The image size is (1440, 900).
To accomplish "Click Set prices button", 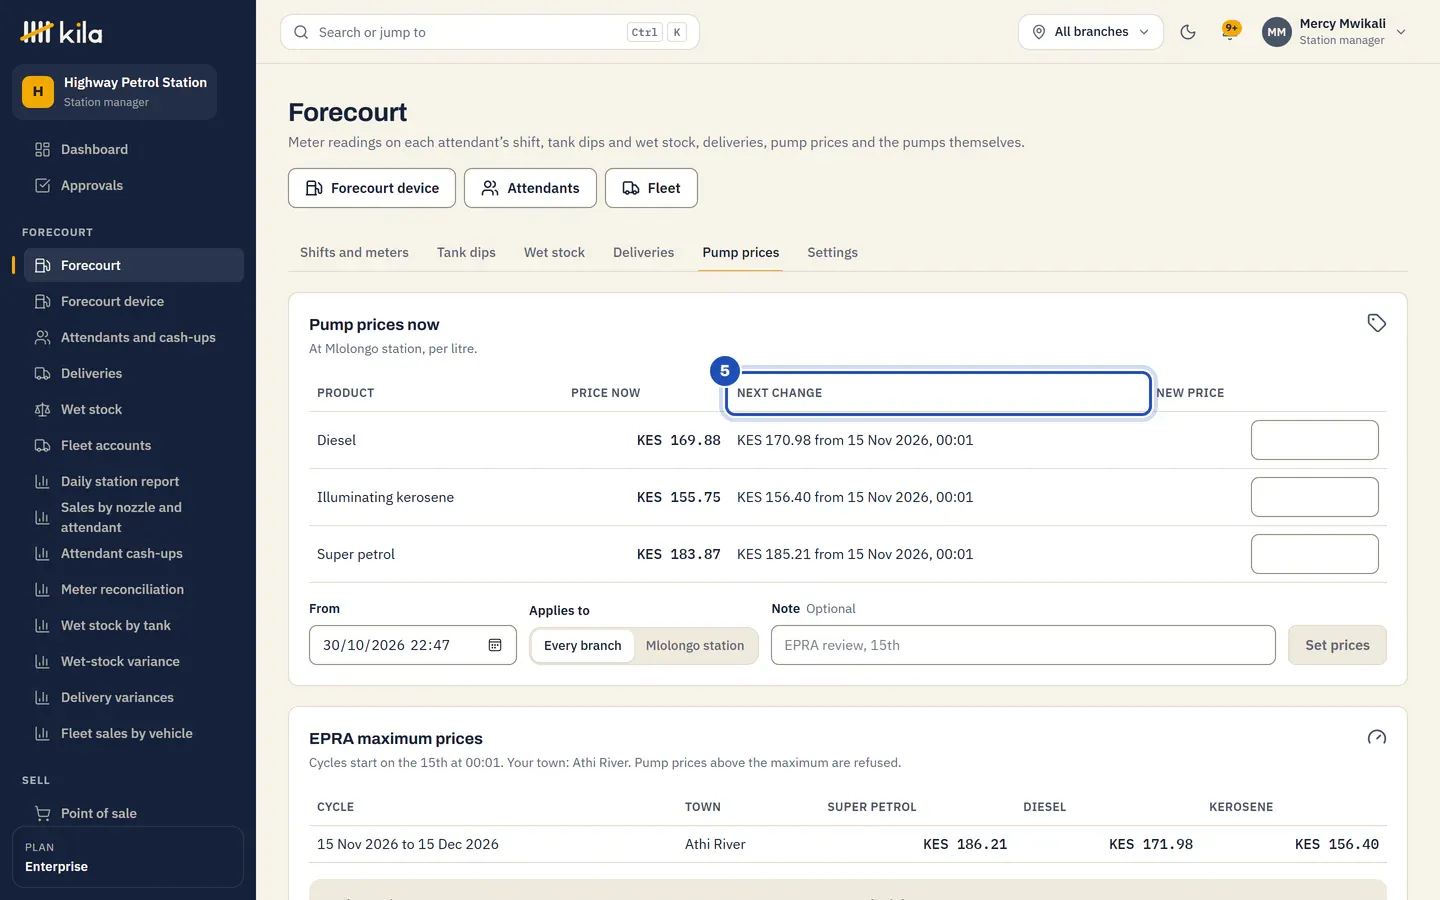I will [x=1337, y=645].
